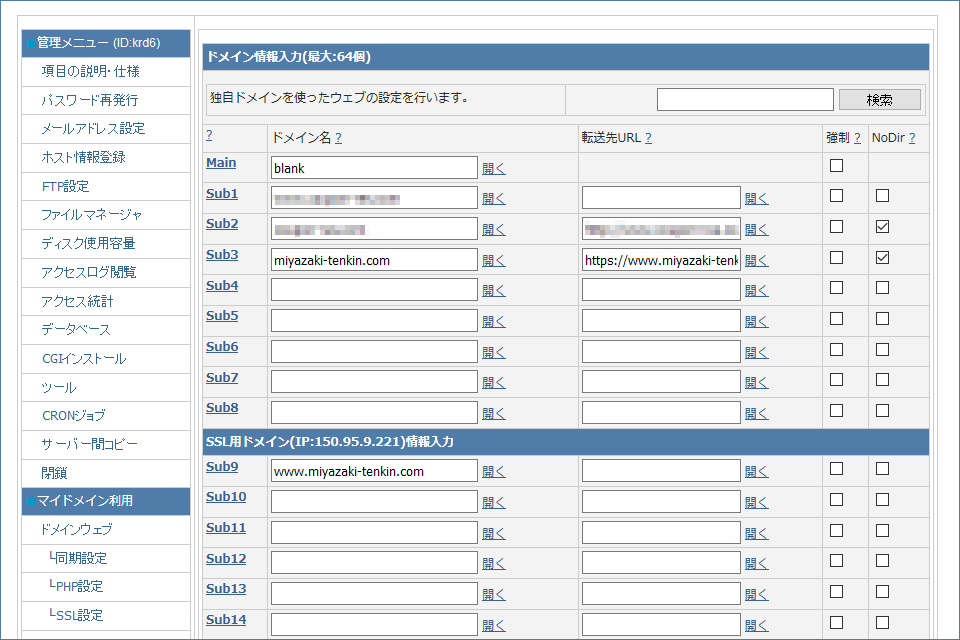The width and height of the screenshot is (960, 640).
Task: Focus the domain search text field
Action: coord(744,99)
